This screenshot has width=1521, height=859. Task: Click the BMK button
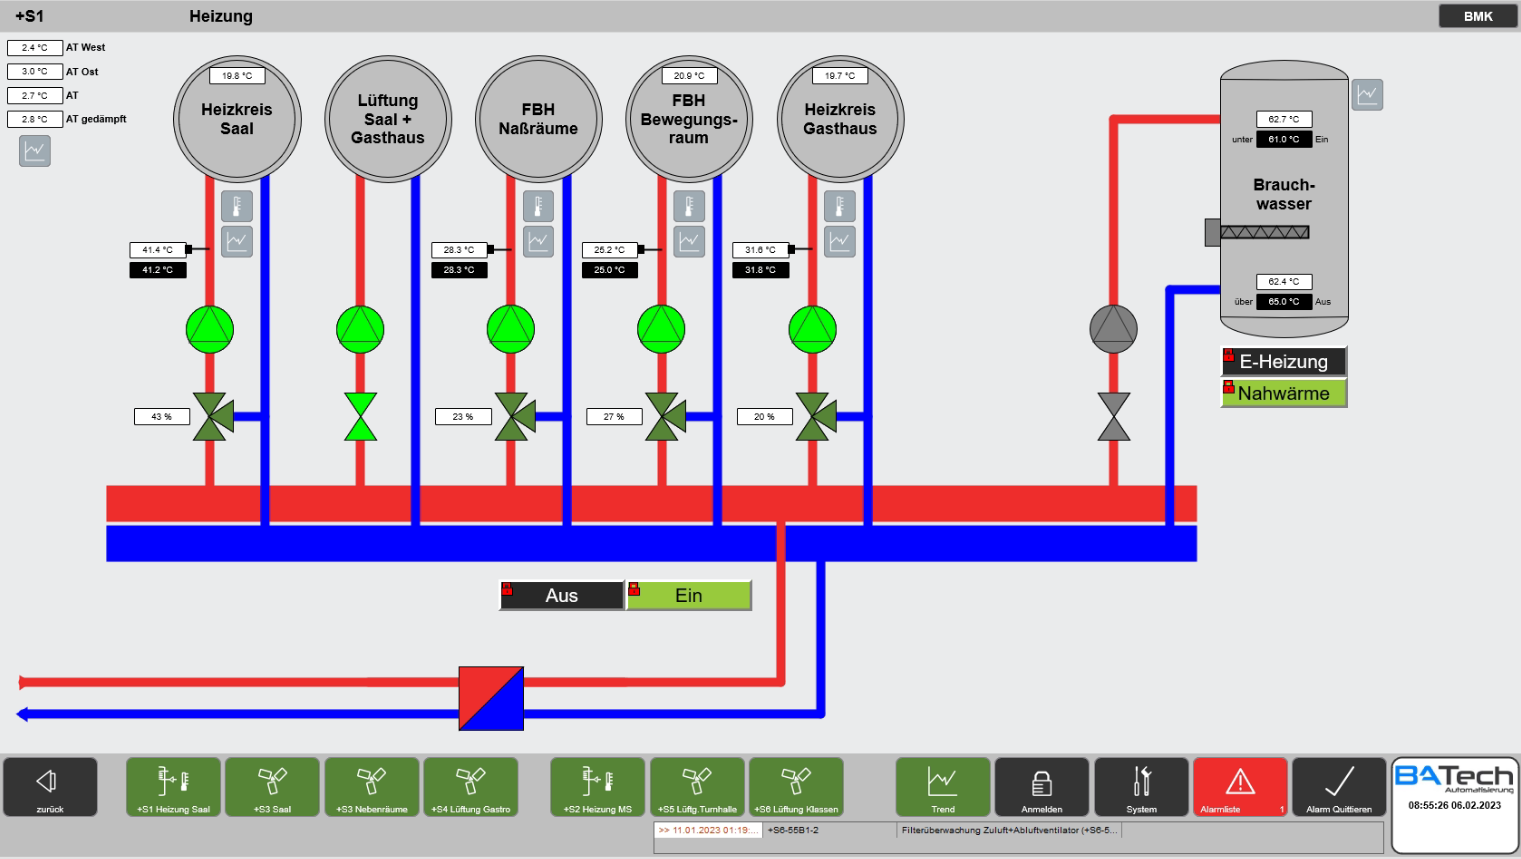[1478, 16]
